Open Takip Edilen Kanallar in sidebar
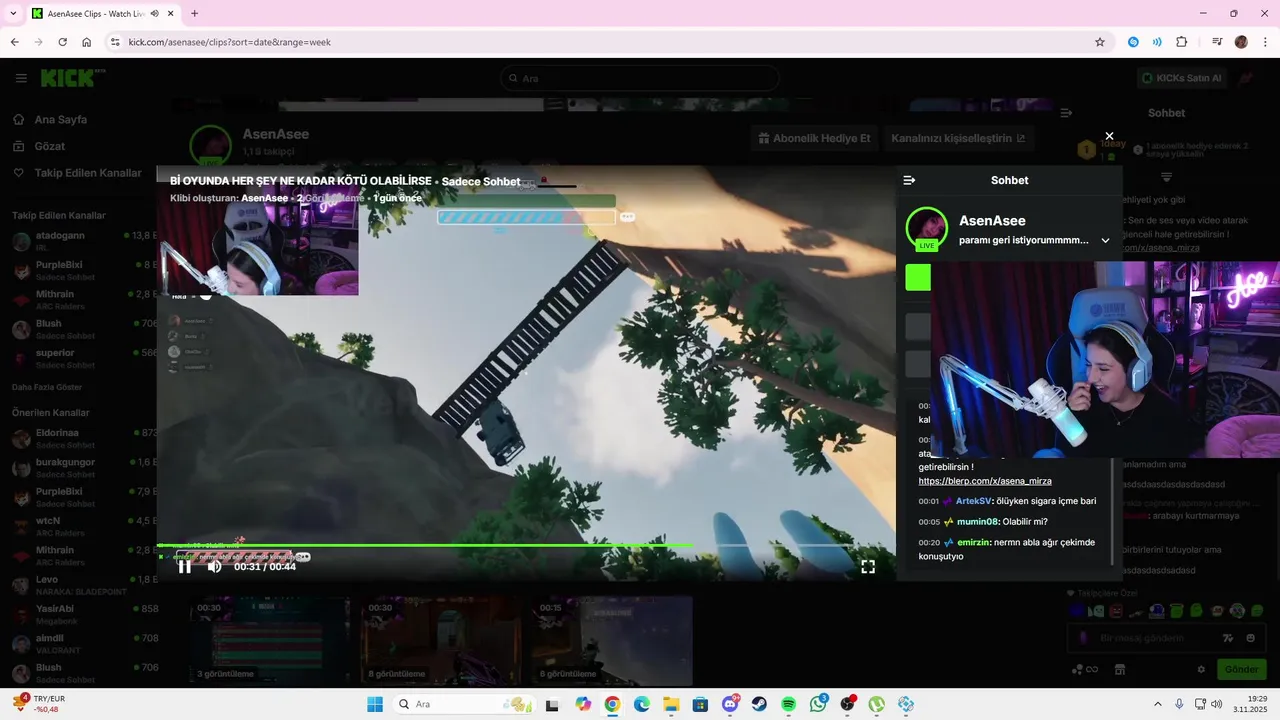Viewport: 1280px width, 720px height. click(88, 173)
